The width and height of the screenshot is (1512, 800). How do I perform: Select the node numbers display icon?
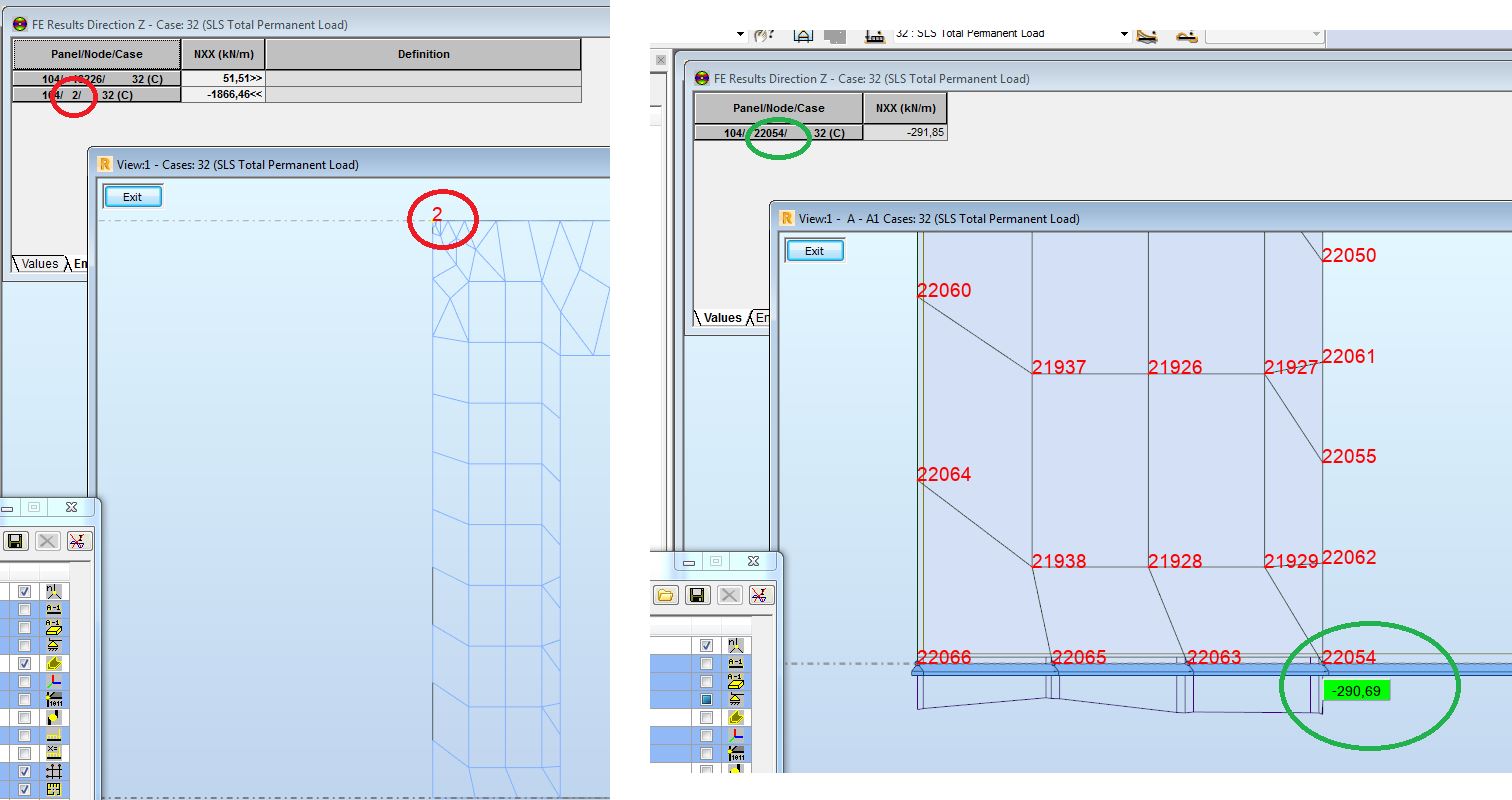click(x=56, y=589)
